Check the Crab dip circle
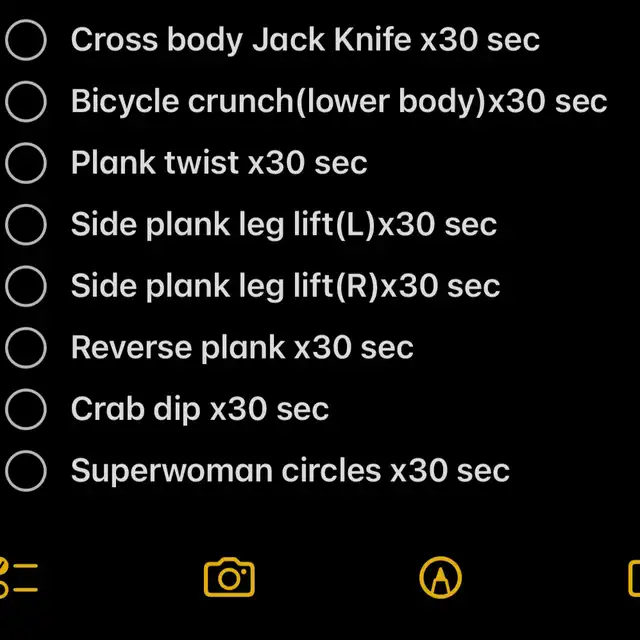The width and height of the screenshot is (640, 640). pos(26,409)
